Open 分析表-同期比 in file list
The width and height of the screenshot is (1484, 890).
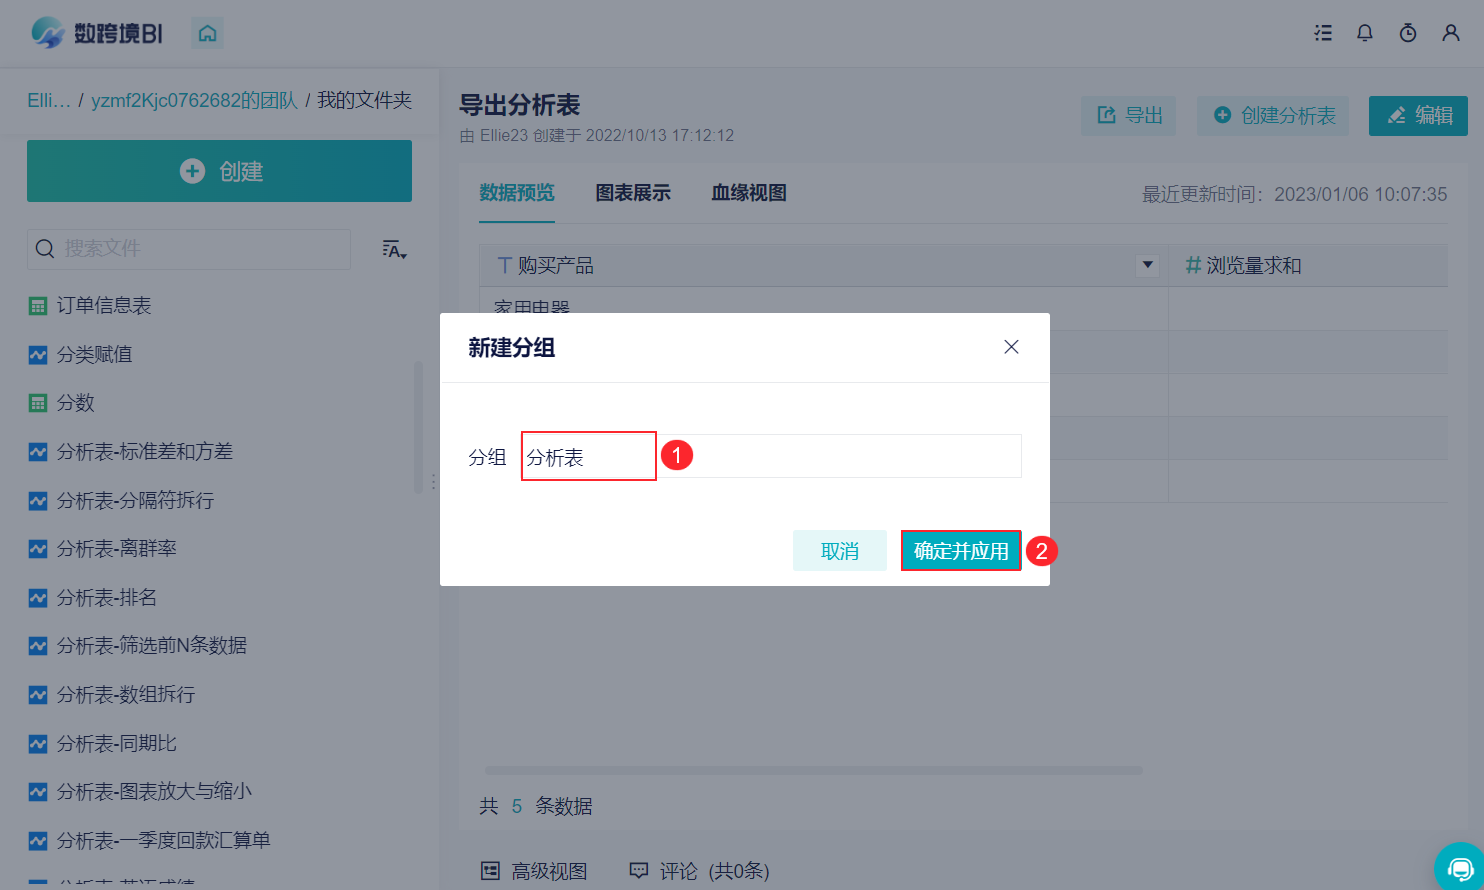(x=116, y=744)
